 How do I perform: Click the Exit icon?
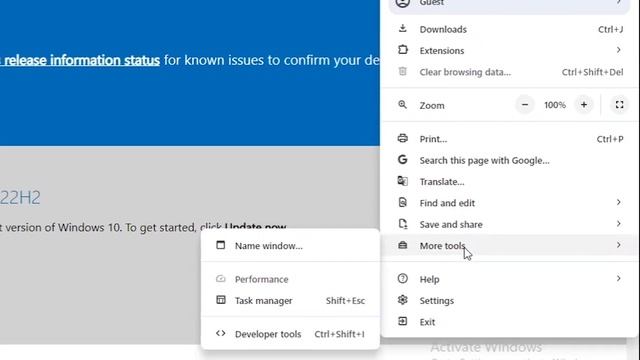click(x=402, y=321)
